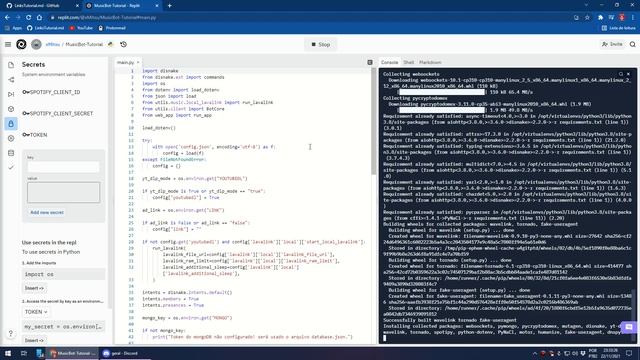Open the Database sidebar icon
Image resolution: width=640 pixels, height=360 pixels.
(x=11, y=153)
